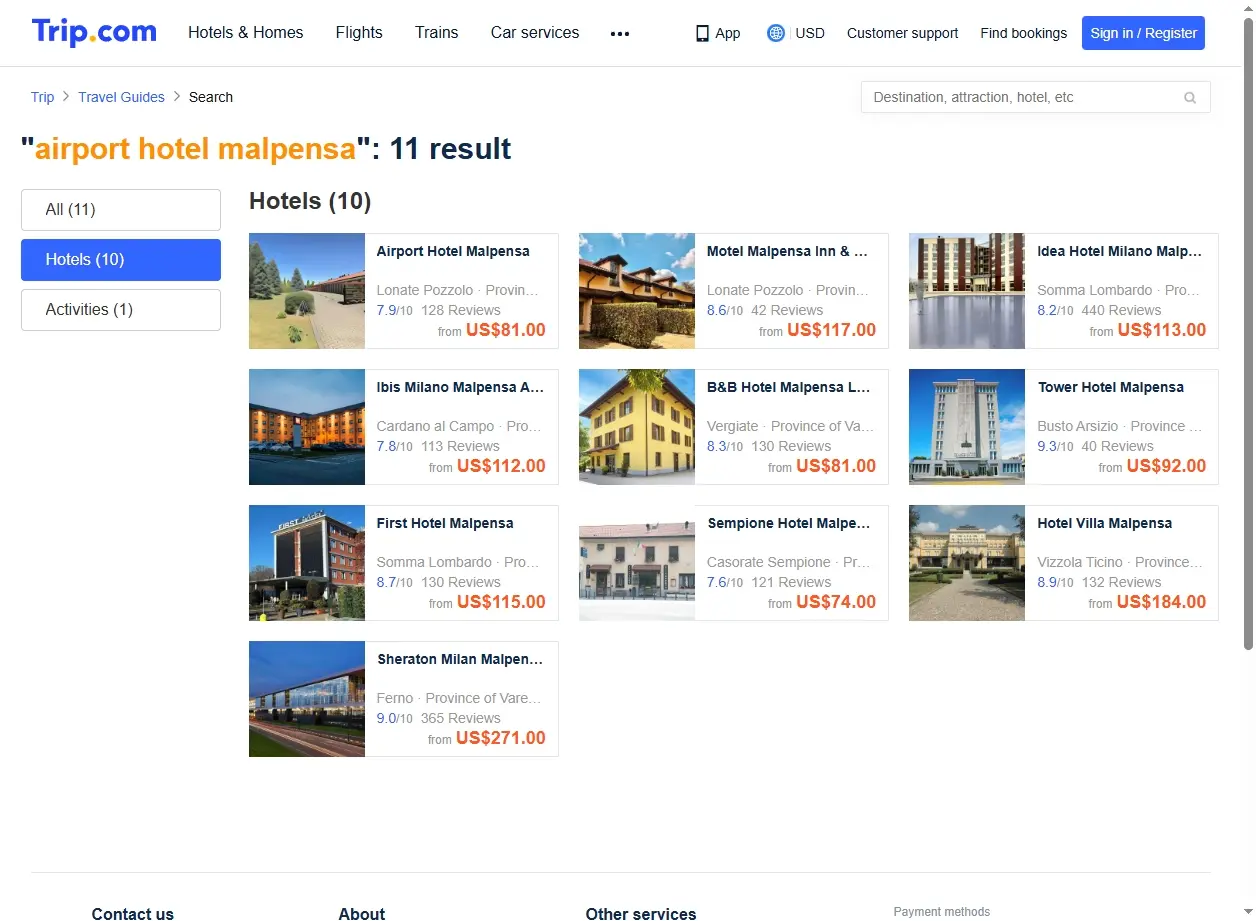The image size is (1256, 921).
Task: Click the 9.3/10 Tower Hotel rating
Action: pos(1055,446)
